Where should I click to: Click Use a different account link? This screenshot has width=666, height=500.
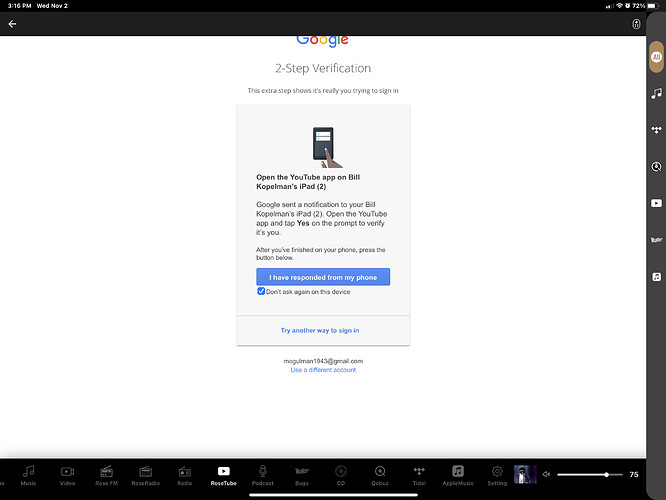(323, 370)
